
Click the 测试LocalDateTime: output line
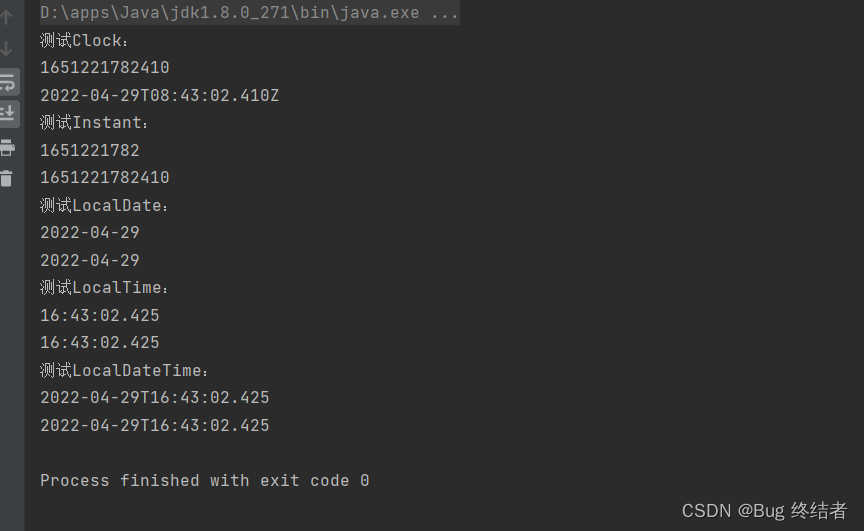point(125,371)
